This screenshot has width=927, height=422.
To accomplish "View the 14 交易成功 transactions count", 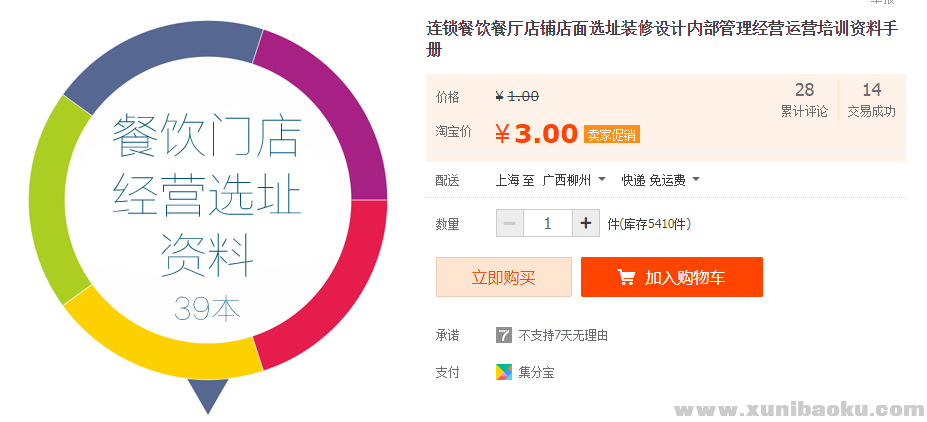I will coord(871,100).
